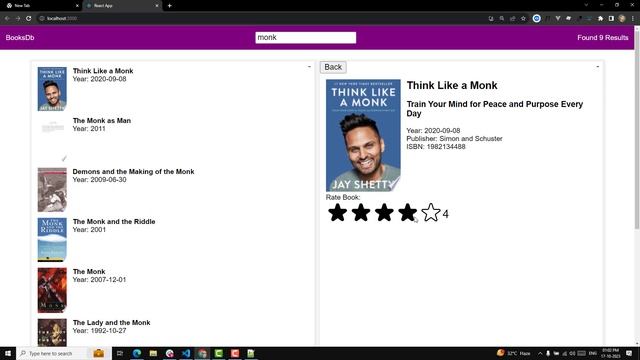Click the Think Like a Monk list thumbnail
640x360 pixels.
click(x=52, y=89)
